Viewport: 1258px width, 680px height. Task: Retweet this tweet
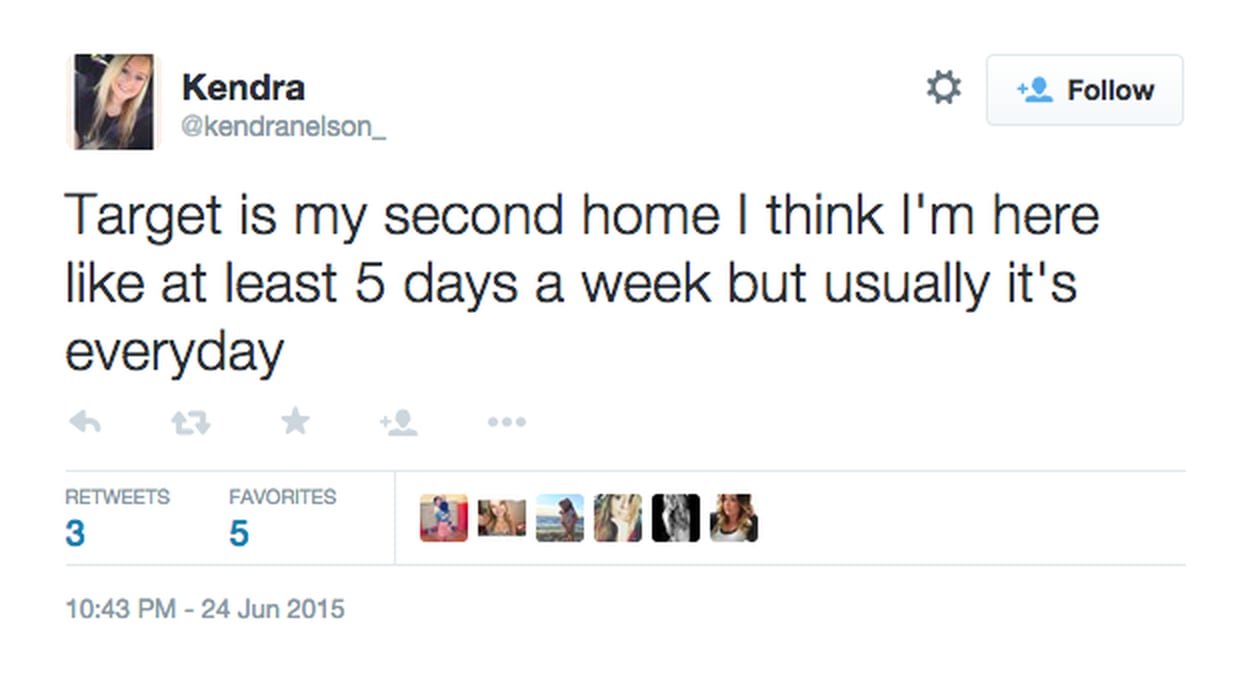(x=189, y=423)
